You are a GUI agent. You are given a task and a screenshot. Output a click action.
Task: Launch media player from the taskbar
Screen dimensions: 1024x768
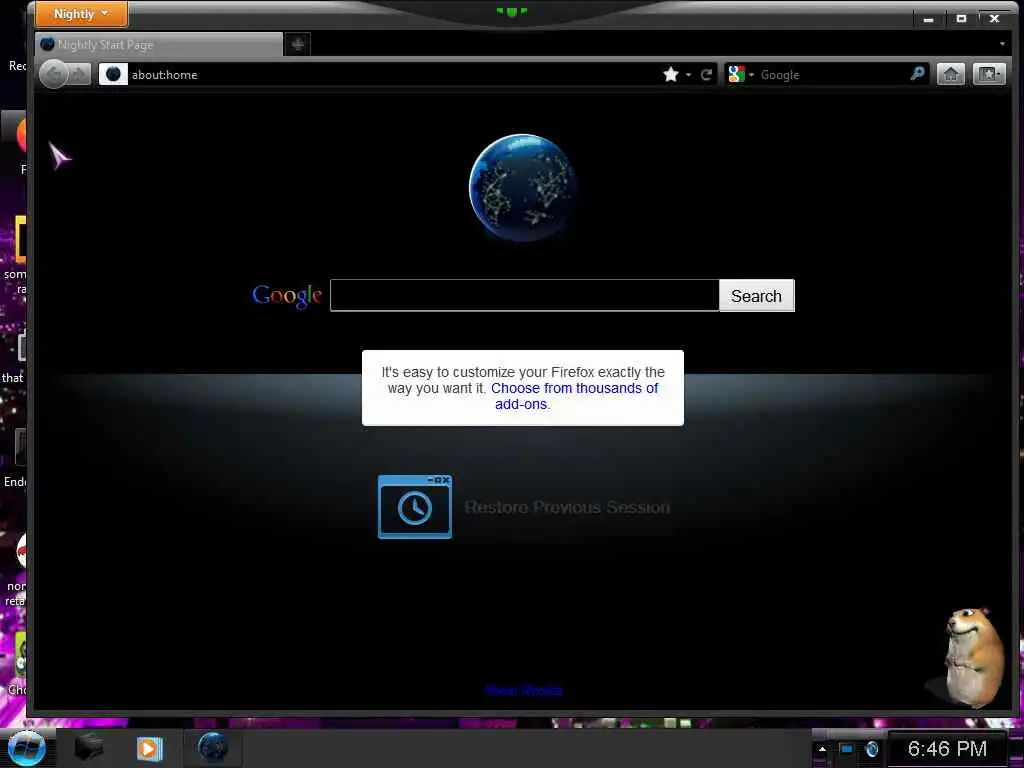pyautogui.click(x=150, y=748)
